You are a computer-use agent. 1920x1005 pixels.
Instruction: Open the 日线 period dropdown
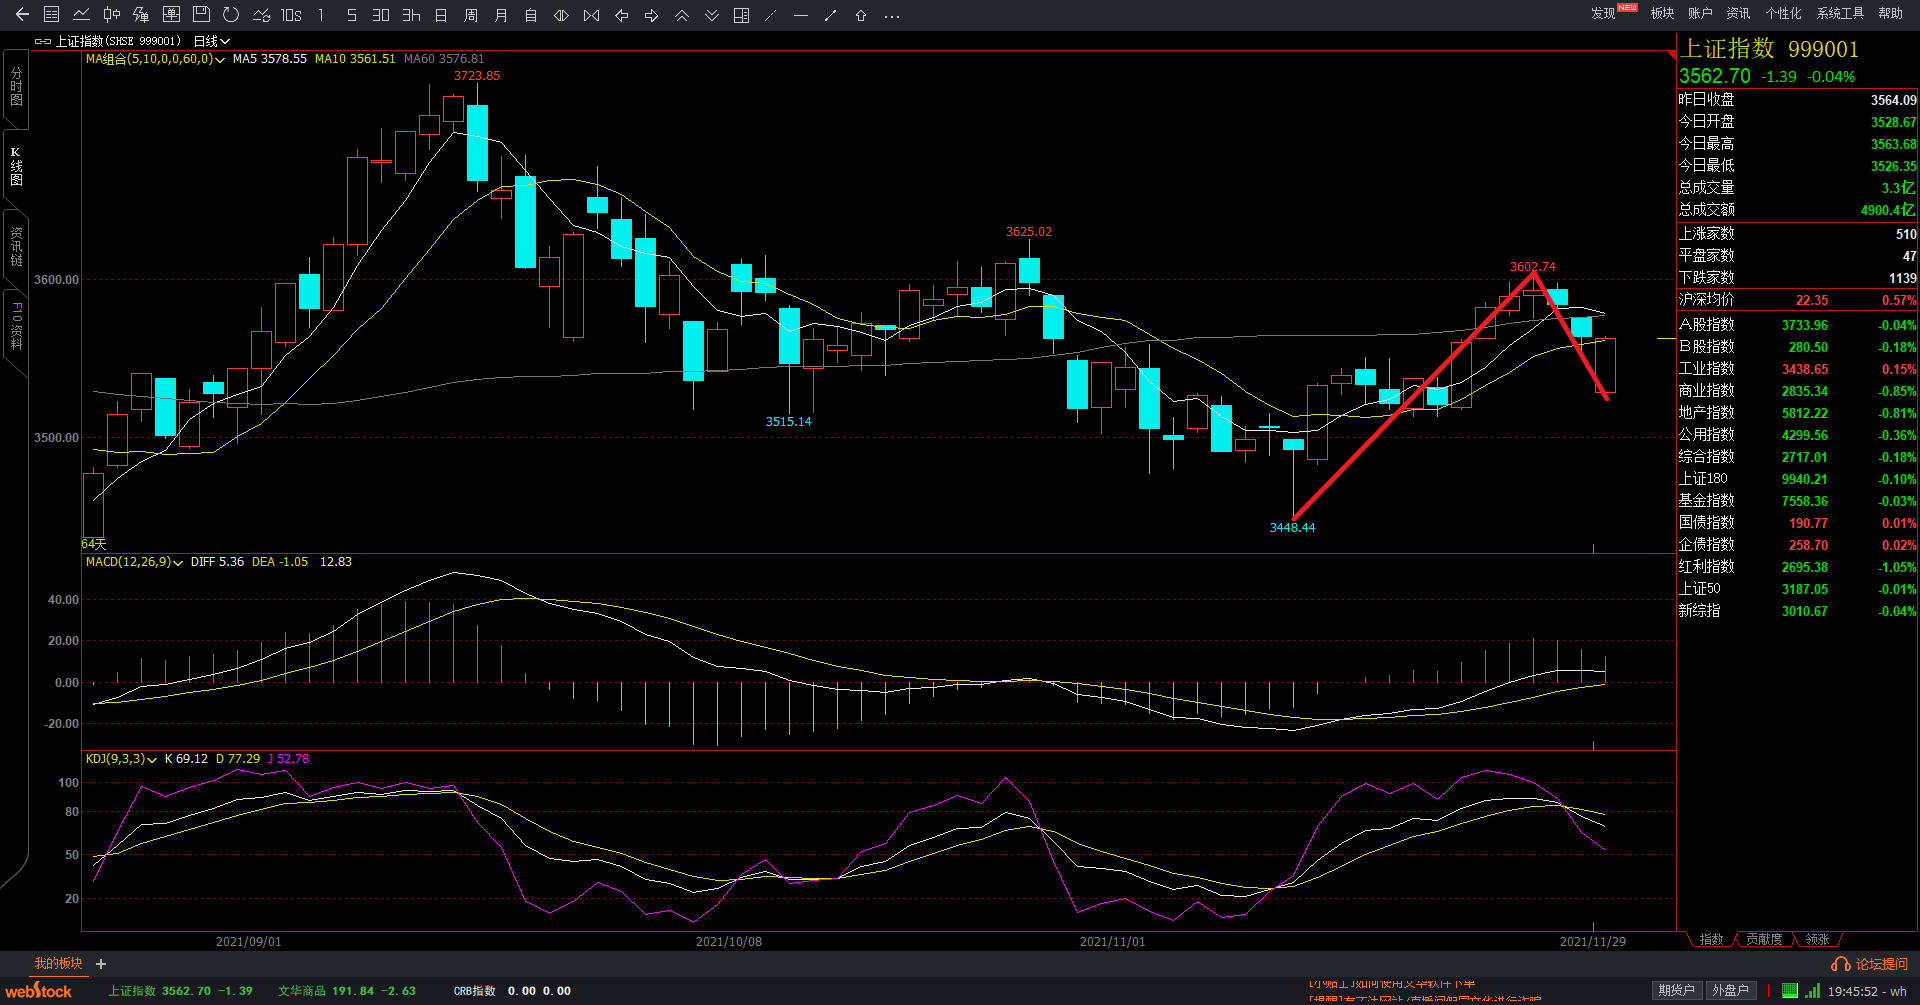(x=212, y=41)
